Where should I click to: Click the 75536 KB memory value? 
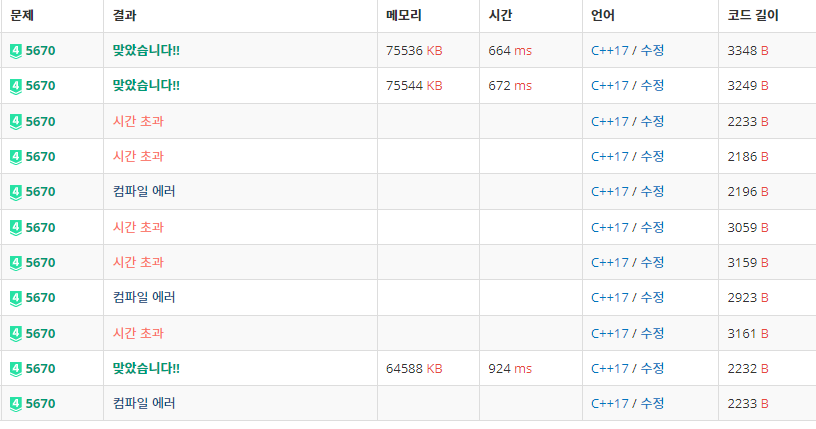[x=414, y=51]
